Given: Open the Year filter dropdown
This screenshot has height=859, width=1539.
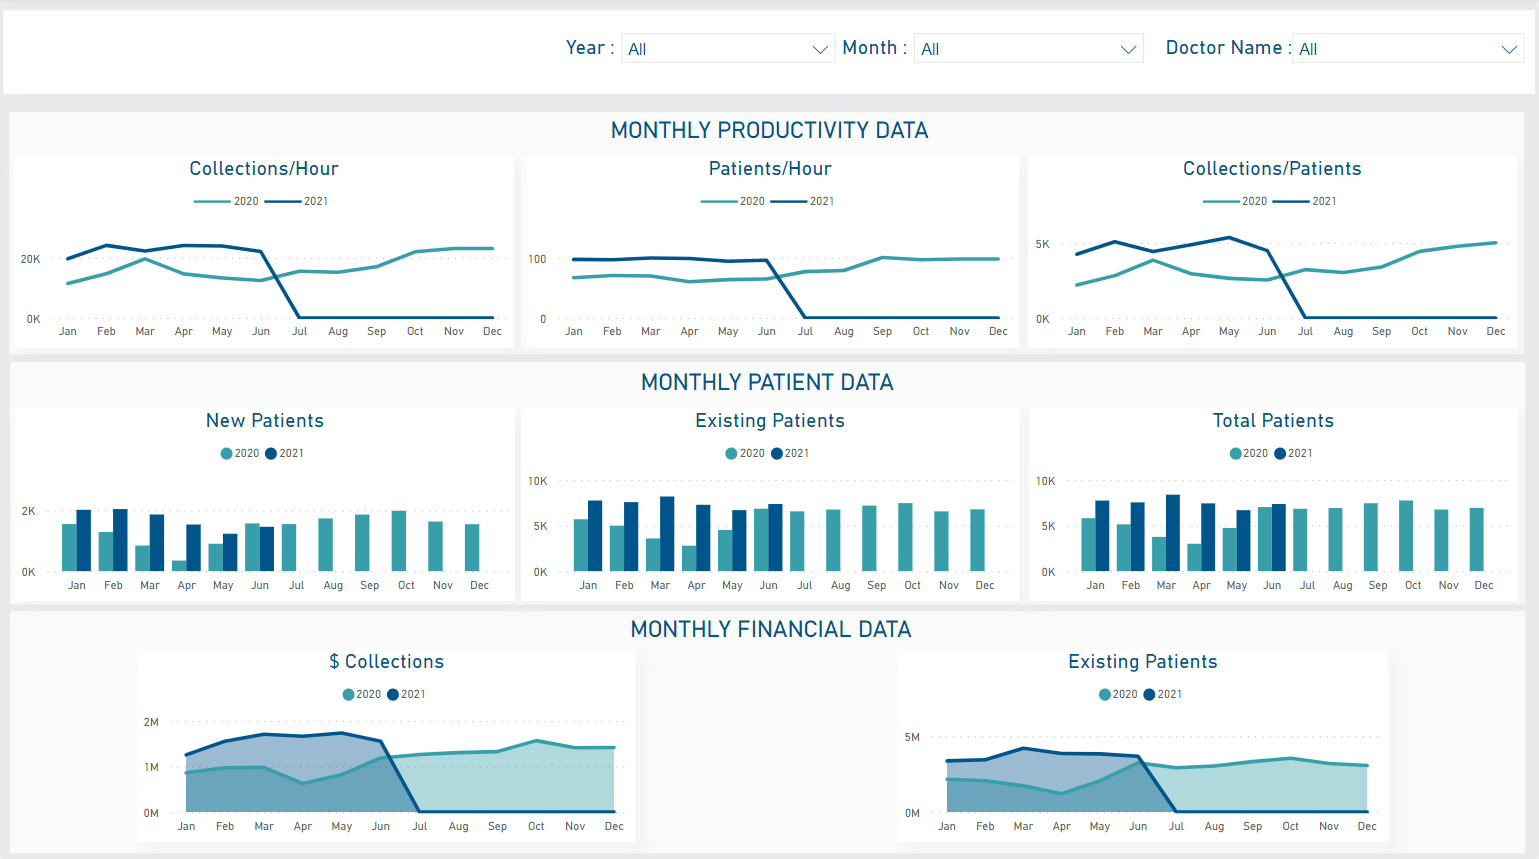Looking at the screenshot, I should point(726,49).
